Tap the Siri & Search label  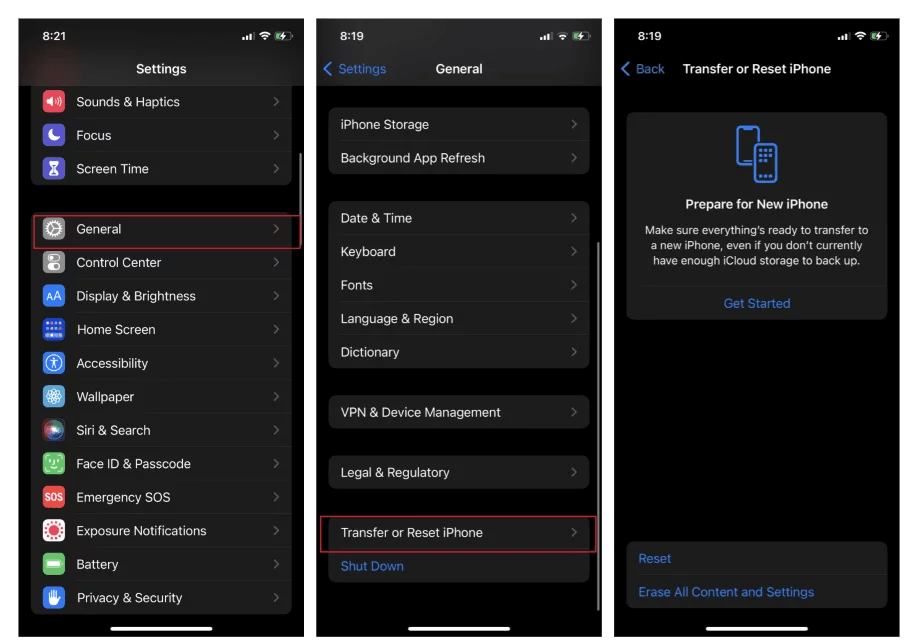pos(113,430)
